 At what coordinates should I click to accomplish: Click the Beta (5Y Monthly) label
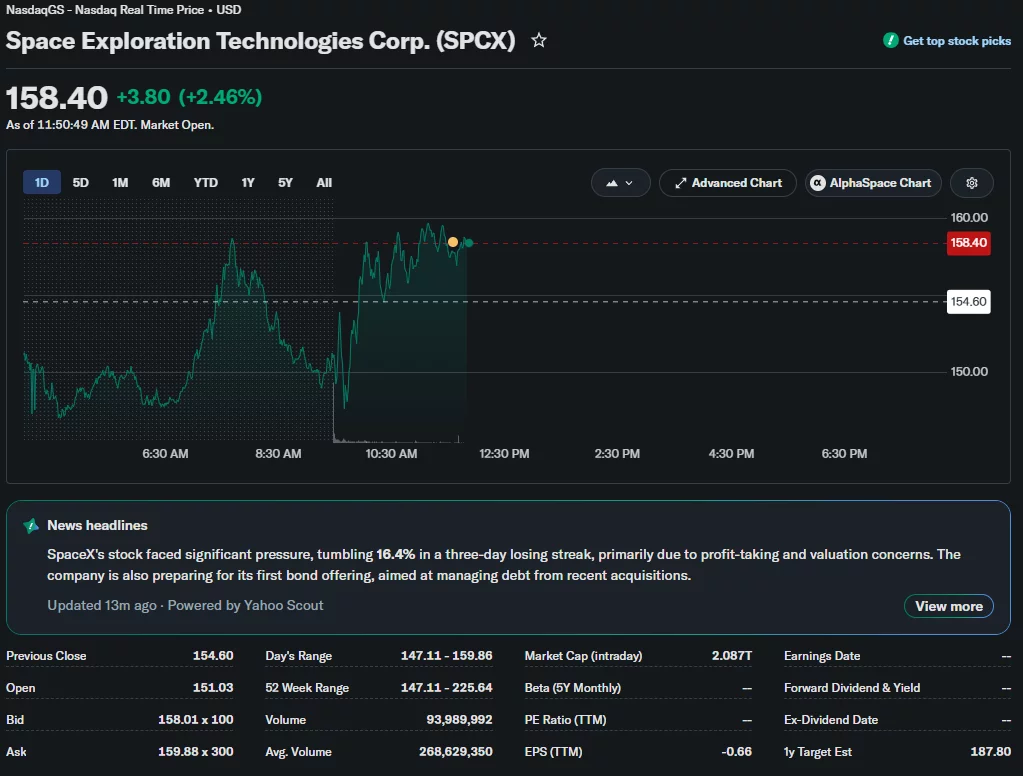point(573,688)
